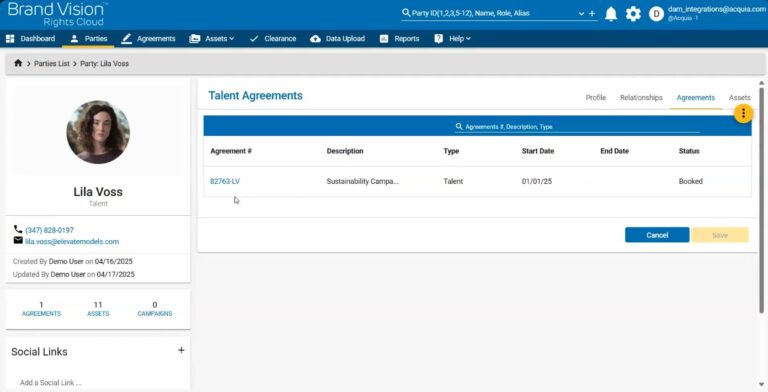Screen dimensions: 768x392
Task: Click the agreements search field
Action: pos(577,126)
